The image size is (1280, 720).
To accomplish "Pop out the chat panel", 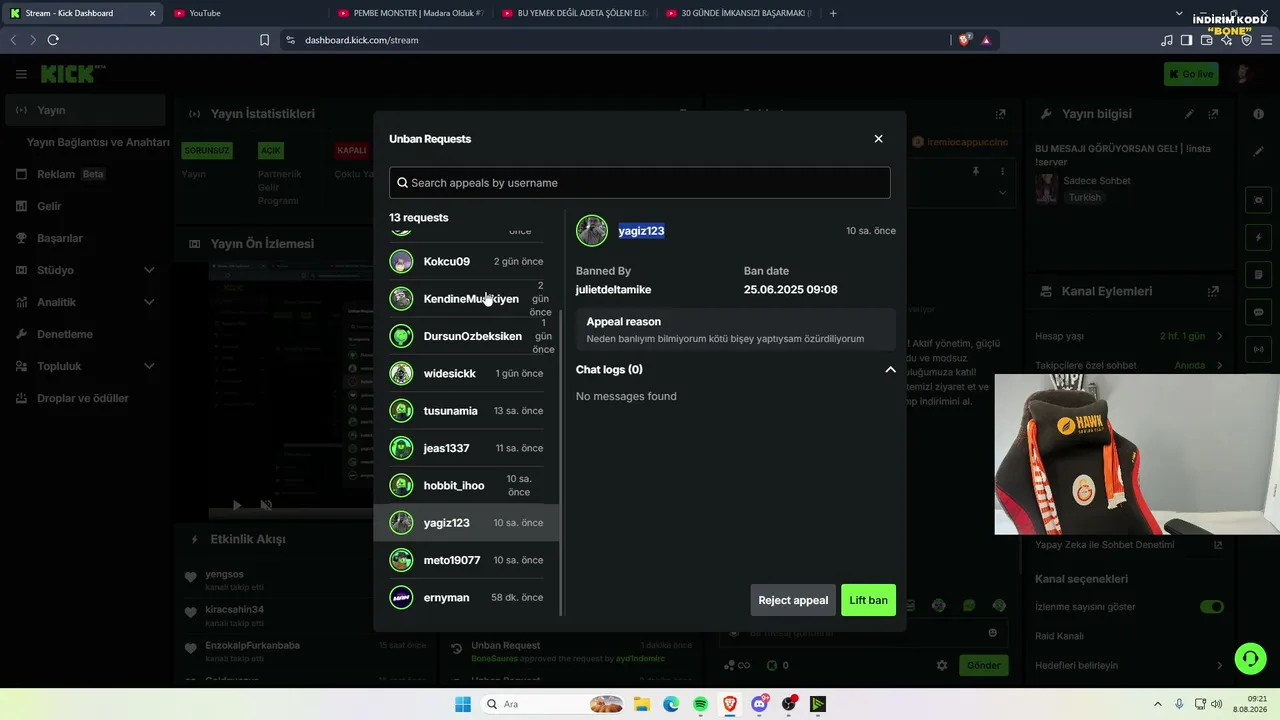I will [1000, 114].
